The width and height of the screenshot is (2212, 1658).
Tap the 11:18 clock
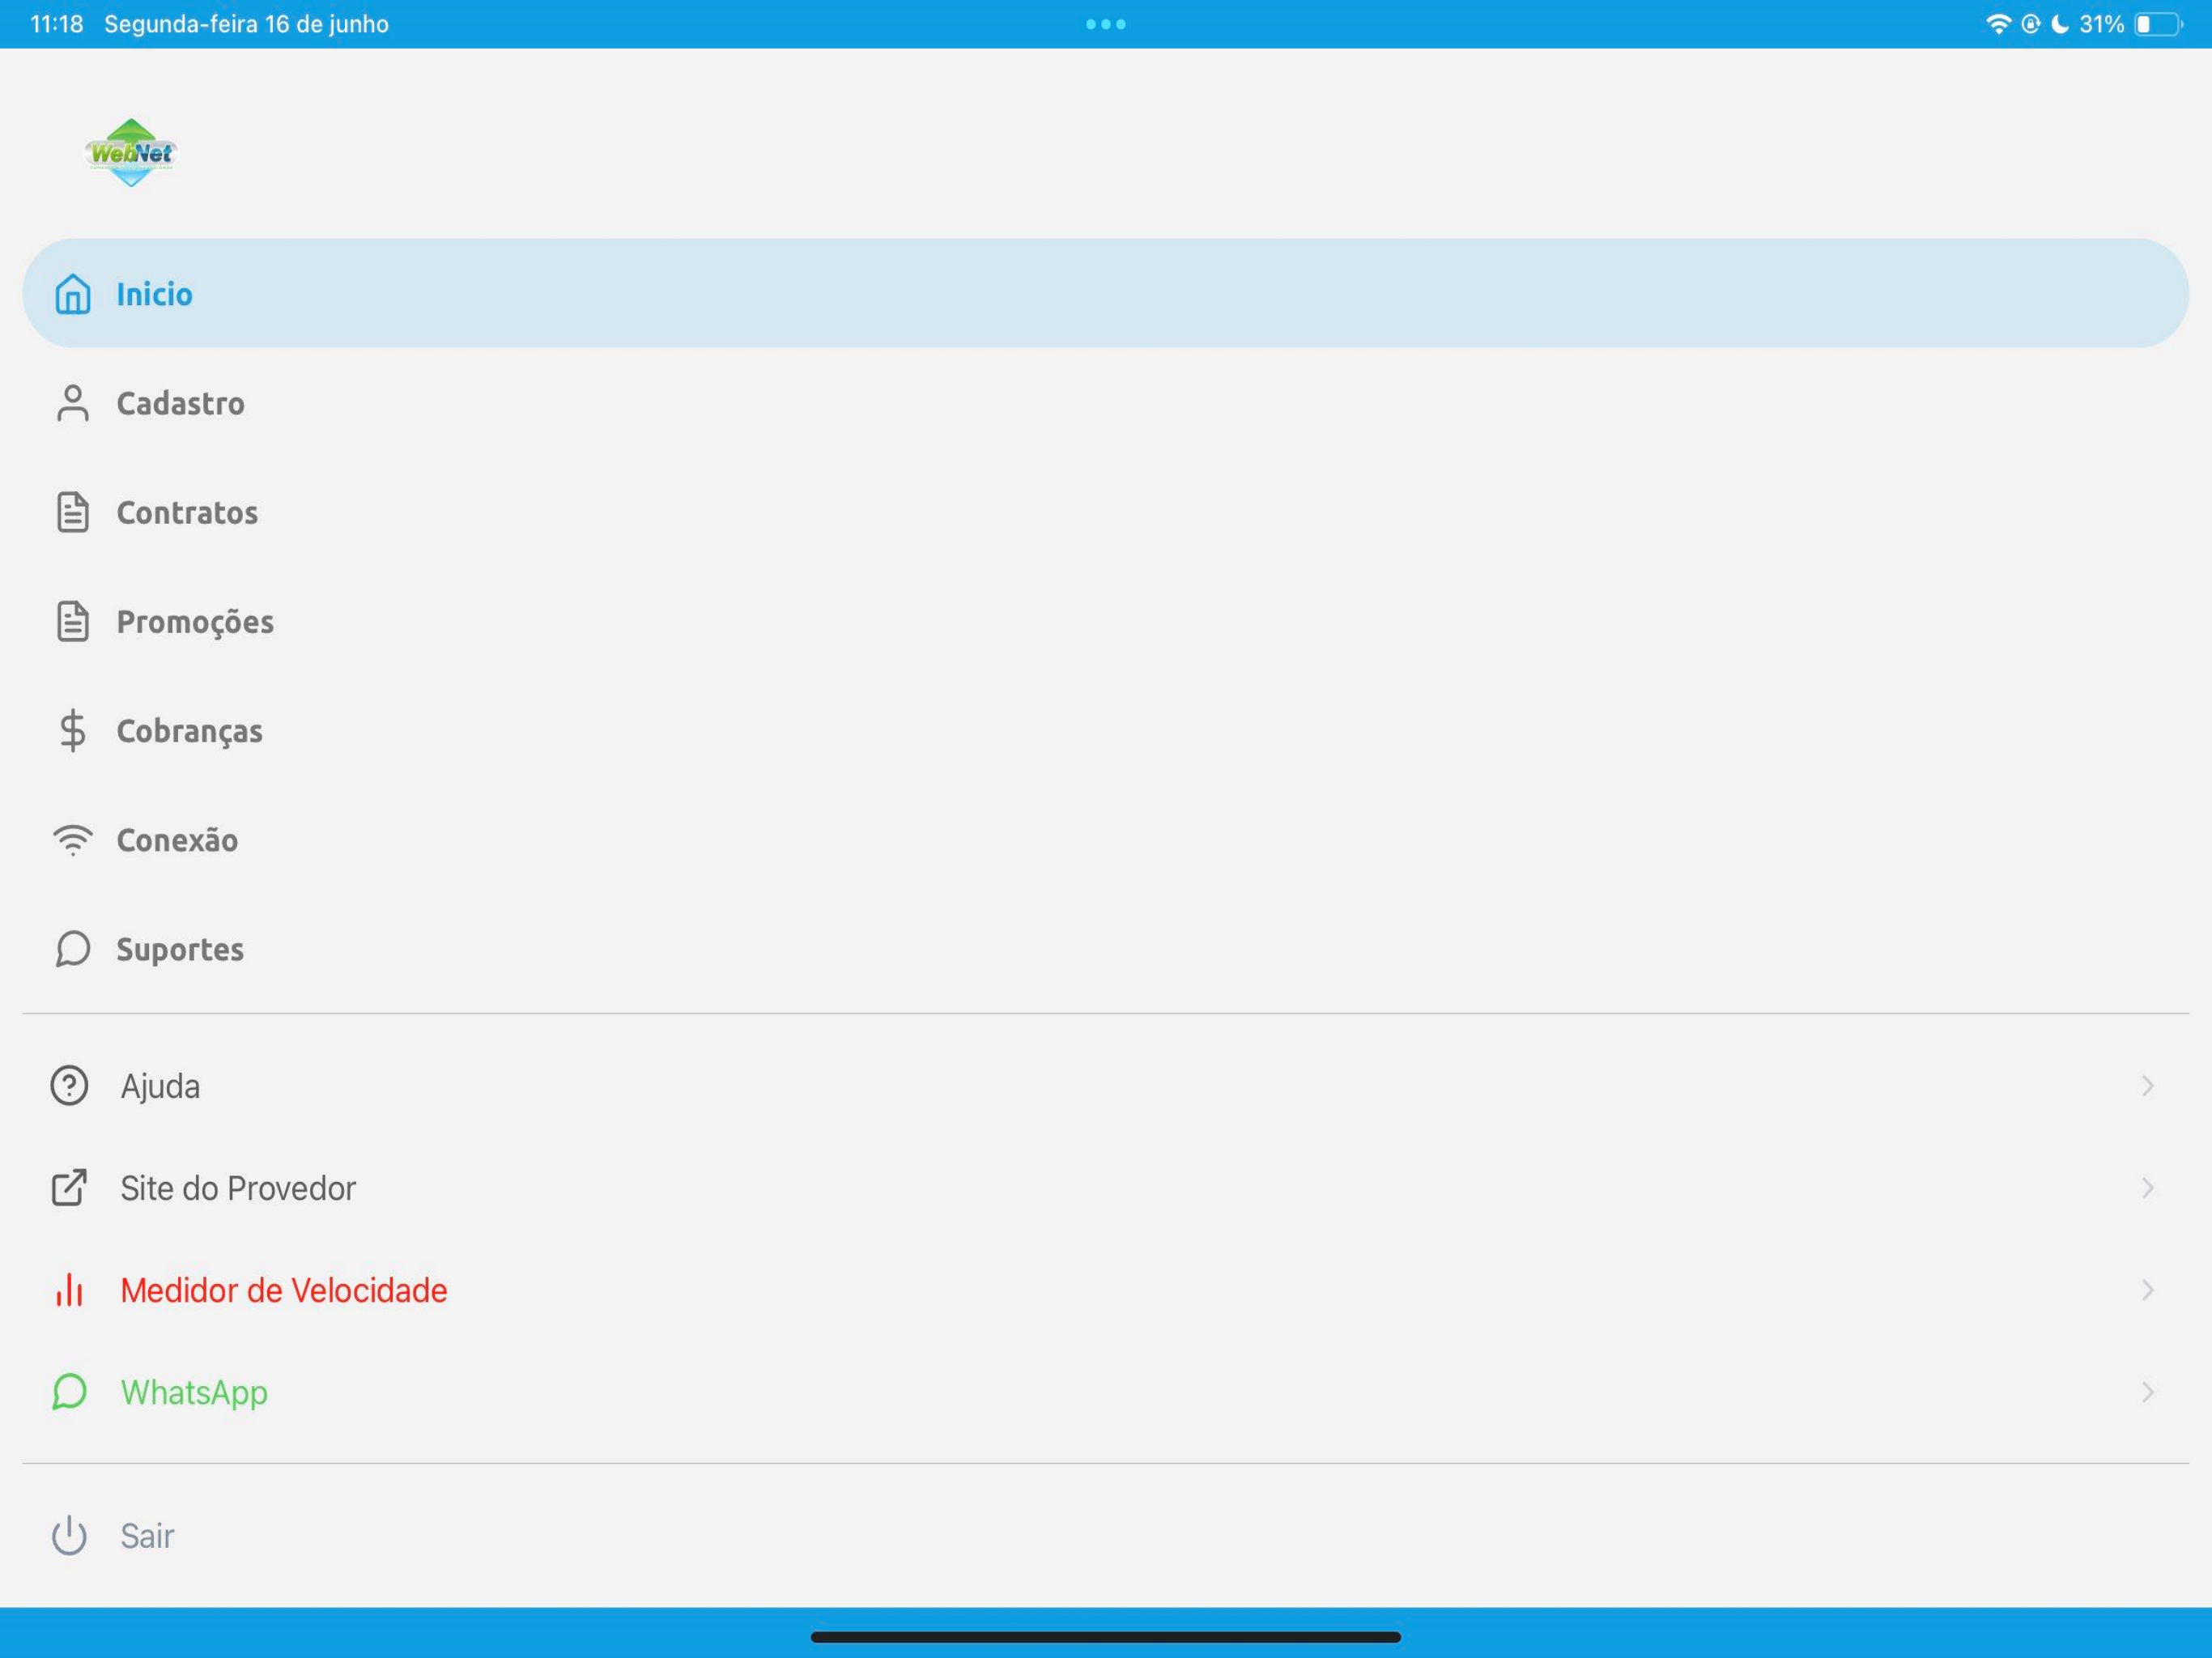click(x=57, y=24)
